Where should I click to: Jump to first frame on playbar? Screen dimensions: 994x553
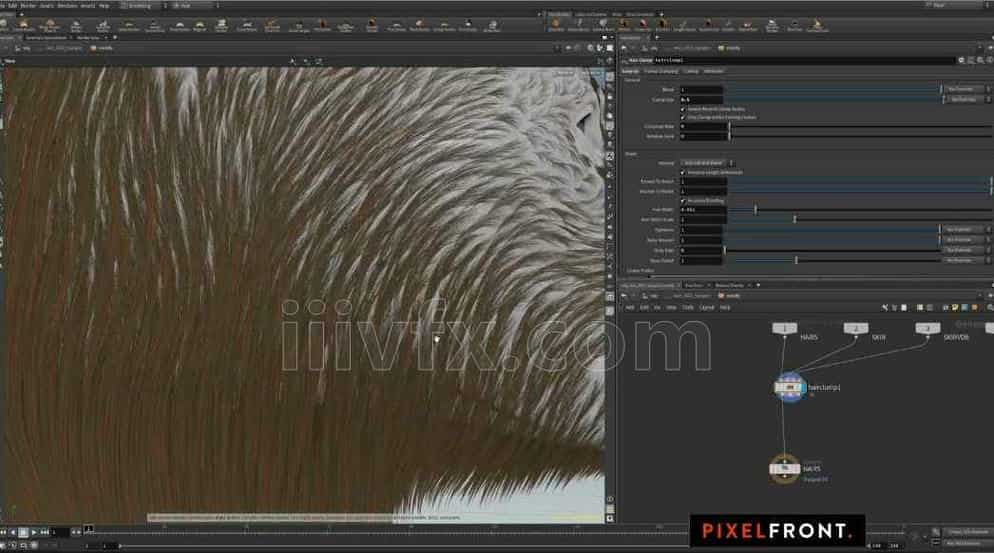point(3,532)
